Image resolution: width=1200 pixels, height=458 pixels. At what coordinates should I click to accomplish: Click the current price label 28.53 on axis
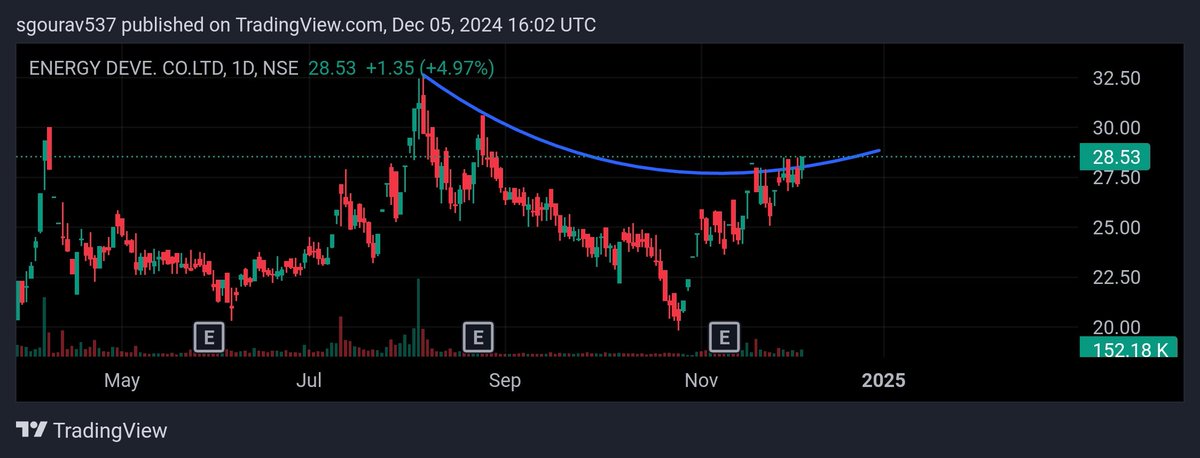point(1116,157)
